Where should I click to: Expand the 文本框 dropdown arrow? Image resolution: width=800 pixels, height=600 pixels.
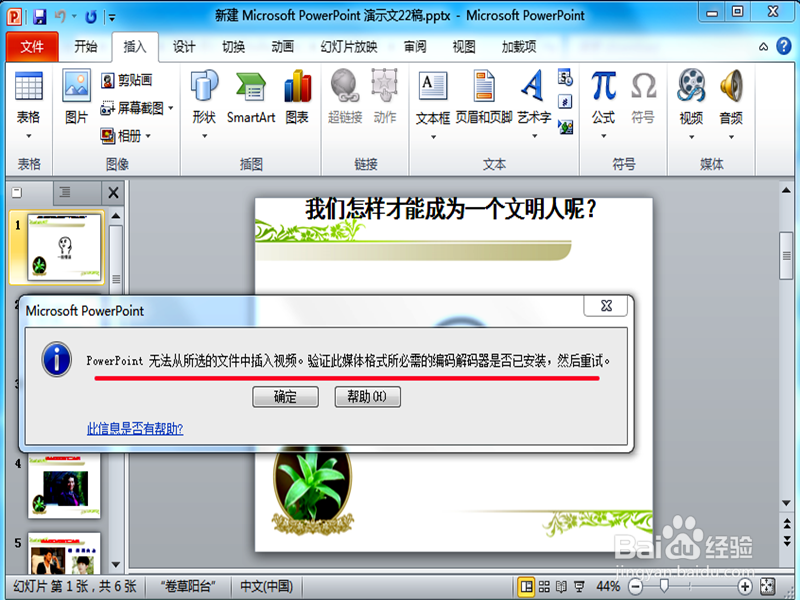click(433, 137)
